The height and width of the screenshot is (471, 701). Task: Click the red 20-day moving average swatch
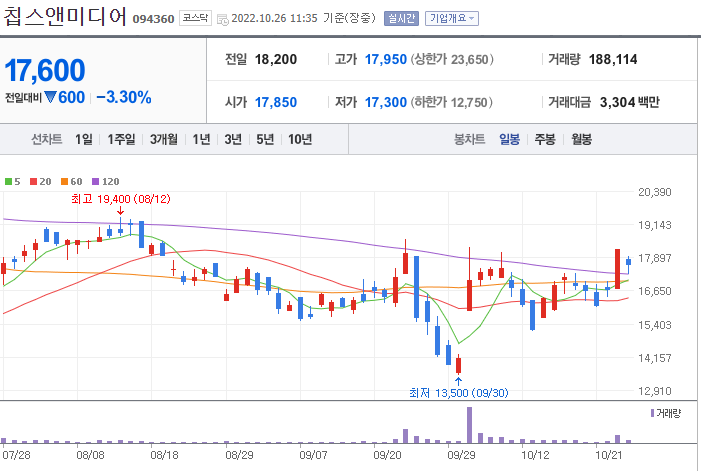click(34, 181)
